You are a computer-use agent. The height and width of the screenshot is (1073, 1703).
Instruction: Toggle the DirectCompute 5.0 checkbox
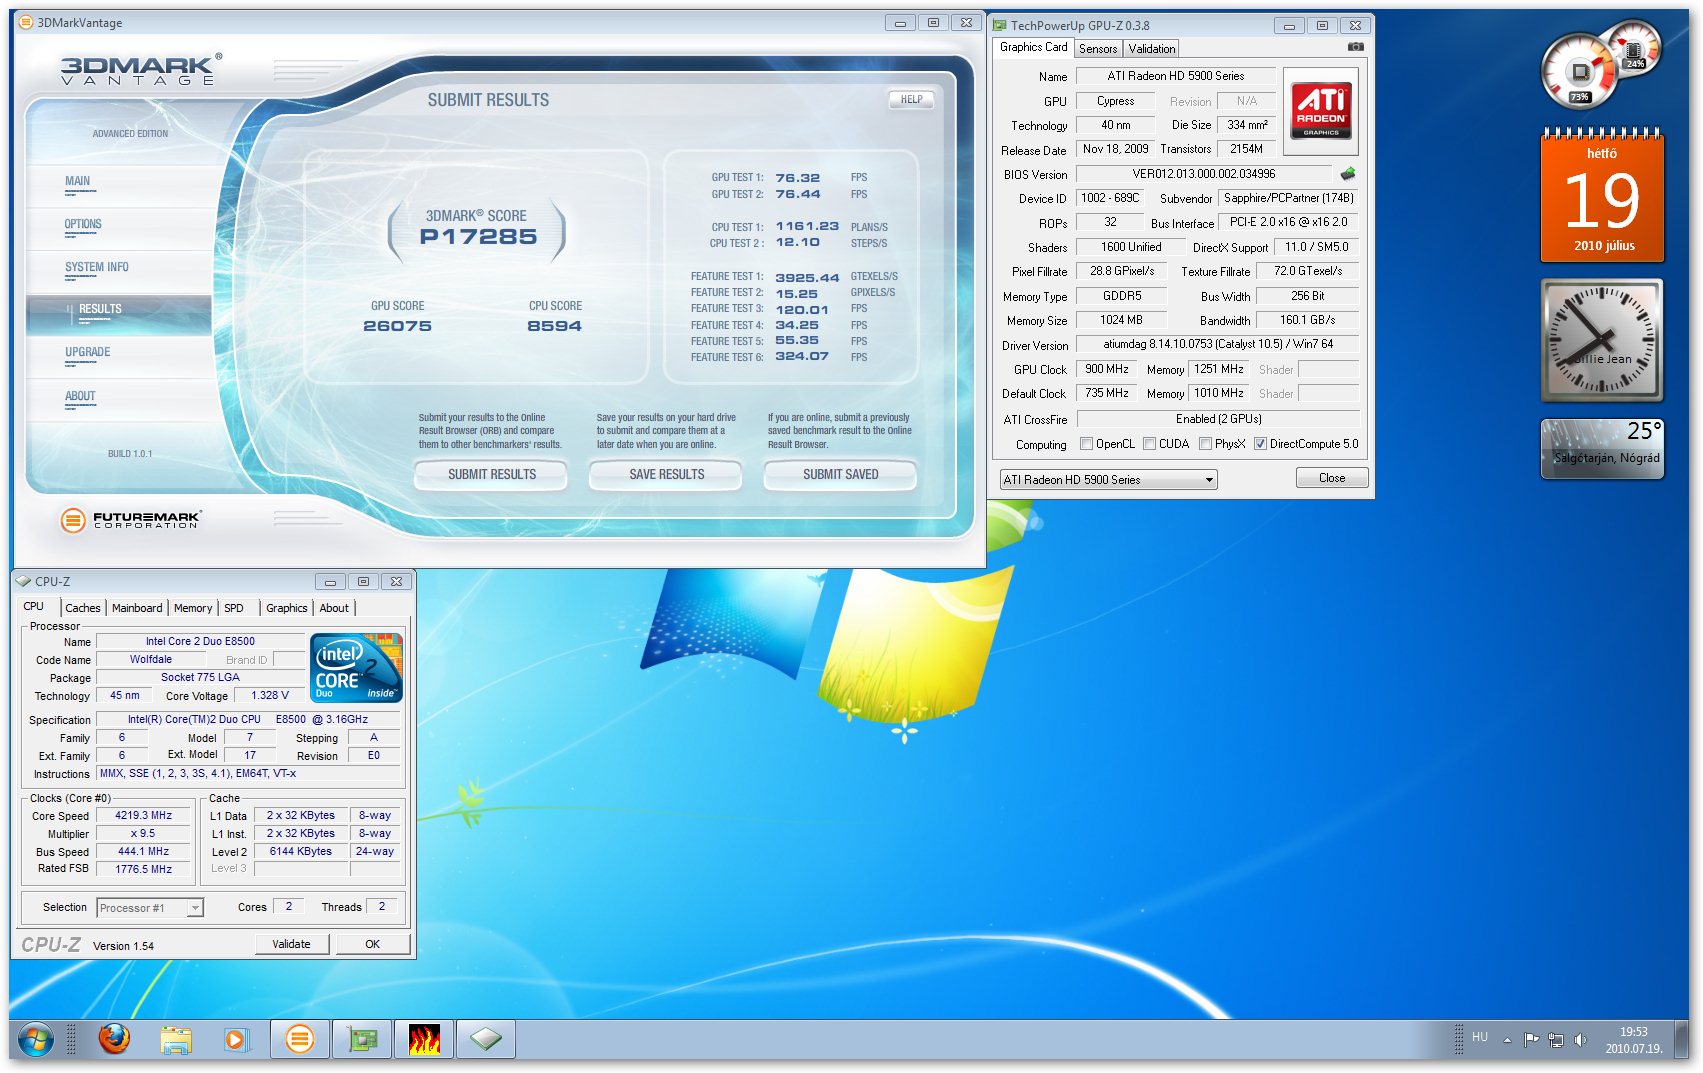pyautogui.click(x=1260, y=444)
